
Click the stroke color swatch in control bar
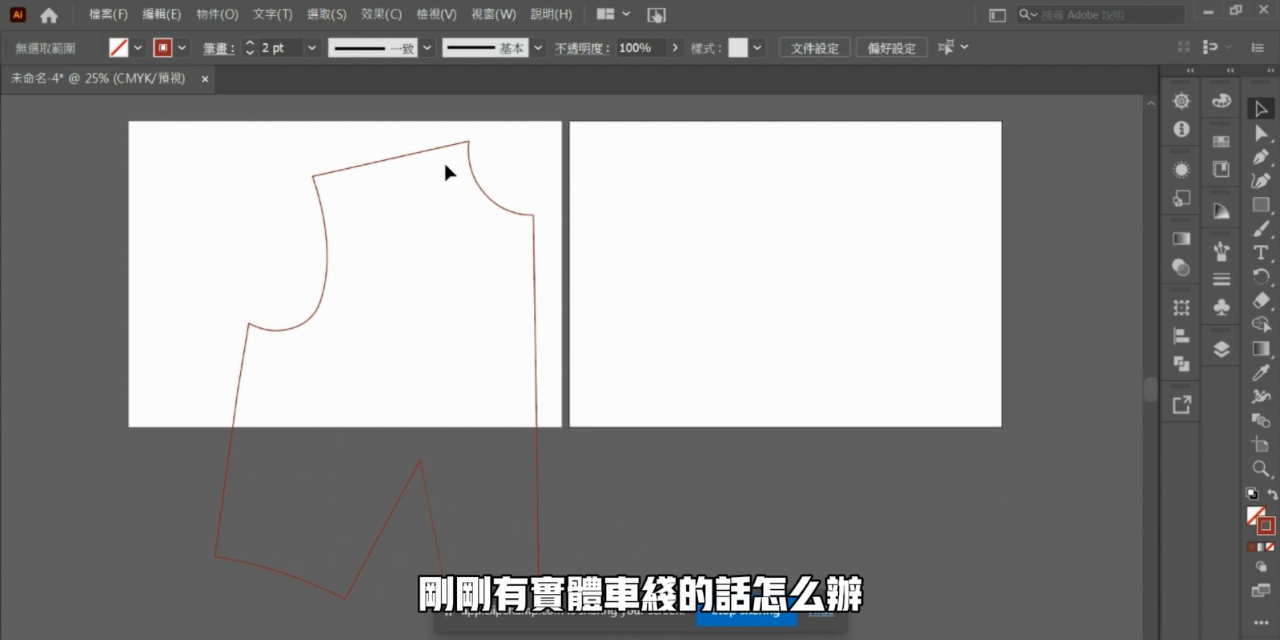(162, 48)
